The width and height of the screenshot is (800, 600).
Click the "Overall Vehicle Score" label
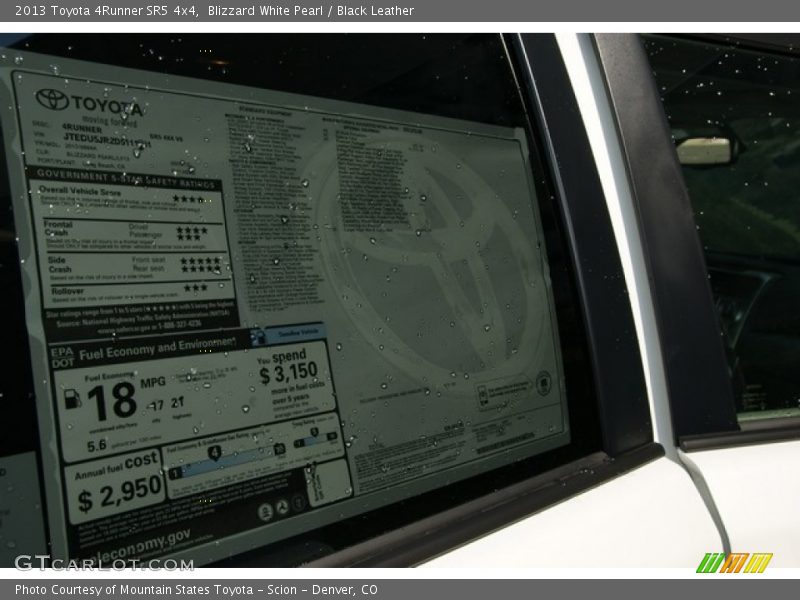point(80,191)
